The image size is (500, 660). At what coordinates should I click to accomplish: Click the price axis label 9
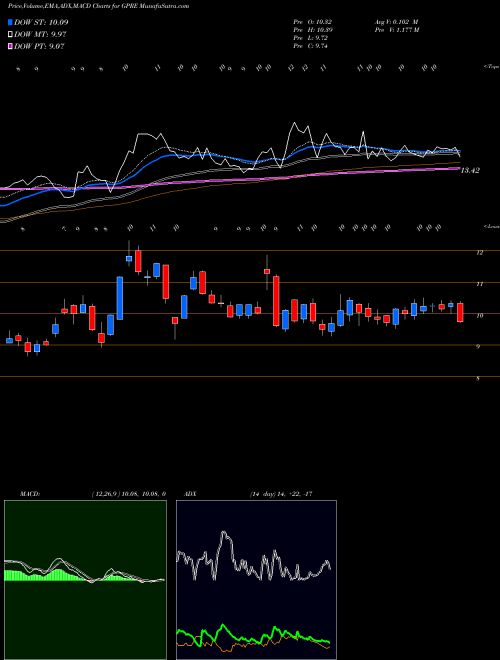pos(478,347)
